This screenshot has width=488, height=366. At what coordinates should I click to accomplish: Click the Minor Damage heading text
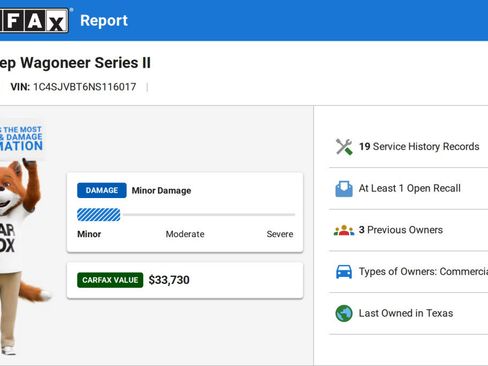(x=161, y=191)
